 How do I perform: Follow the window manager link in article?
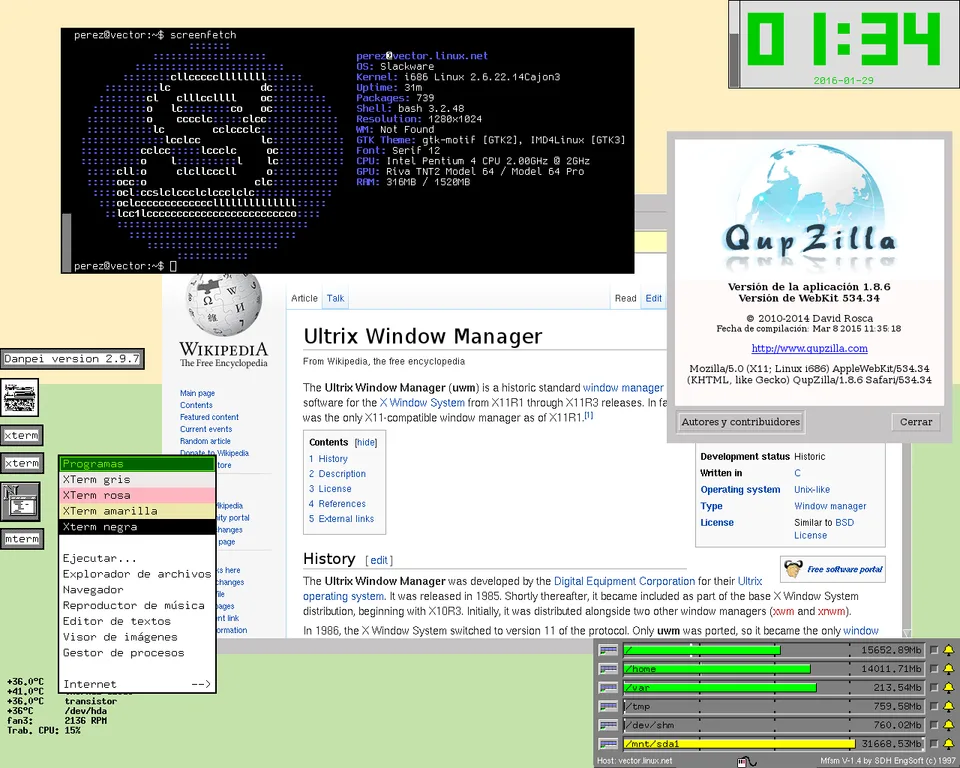tap(623, 388)
